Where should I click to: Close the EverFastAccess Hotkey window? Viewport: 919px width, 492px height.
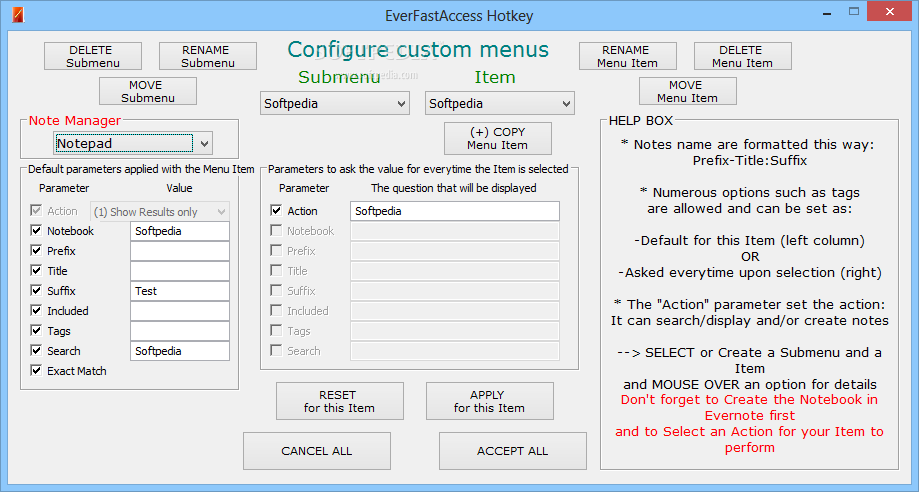(x=890, y=12)
